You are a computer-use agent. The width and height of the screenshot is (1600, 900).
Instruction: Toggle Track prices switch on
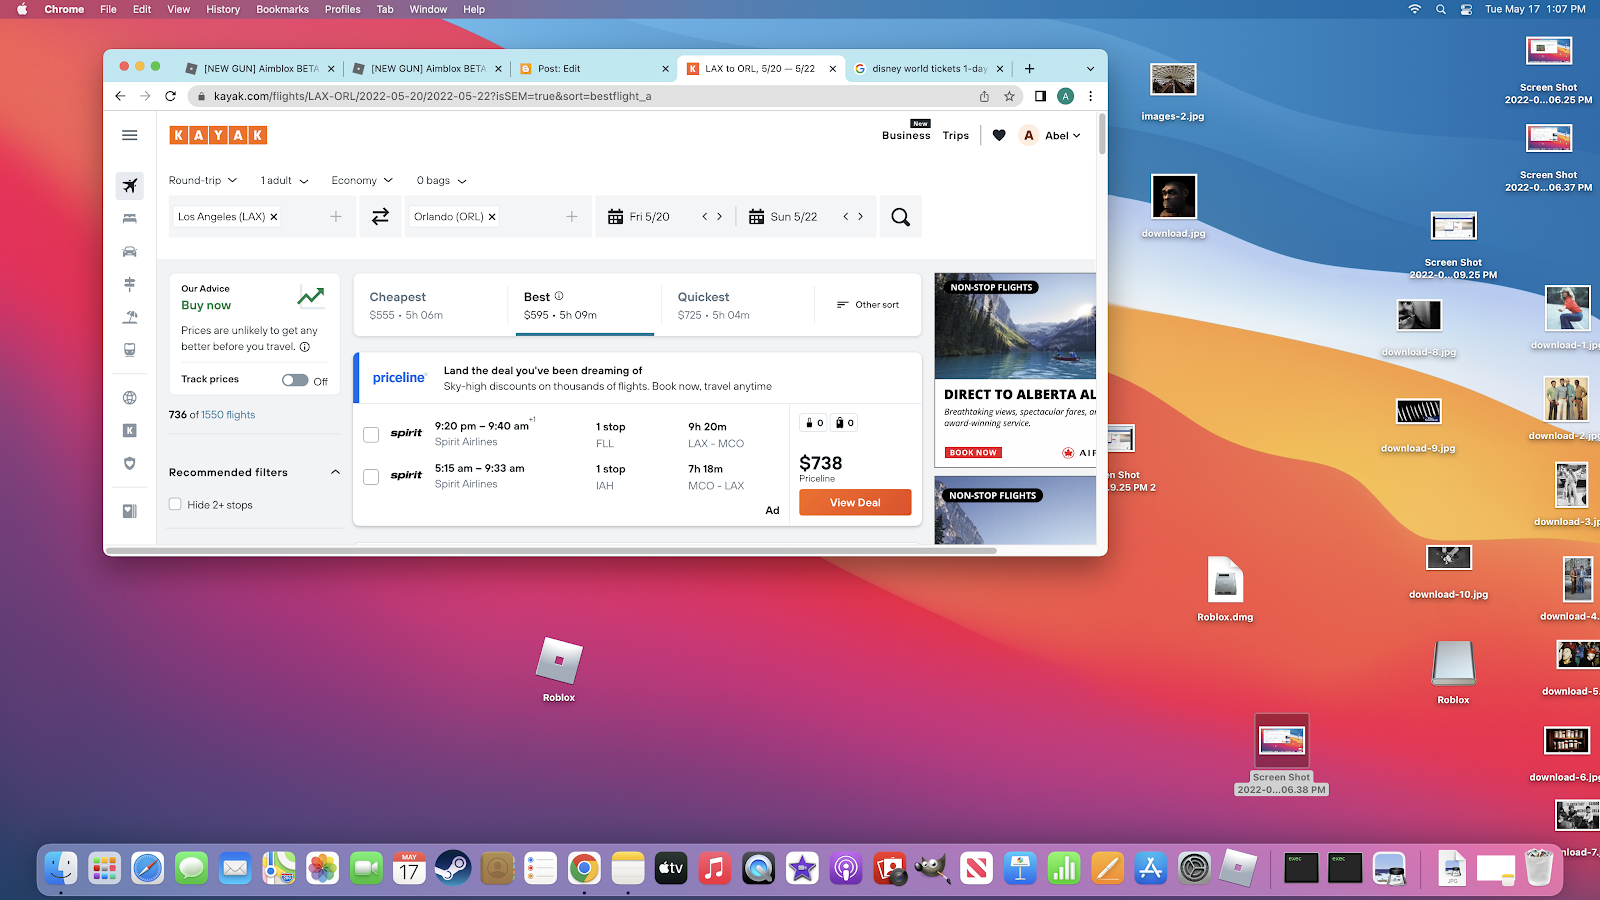pos(295,380)
